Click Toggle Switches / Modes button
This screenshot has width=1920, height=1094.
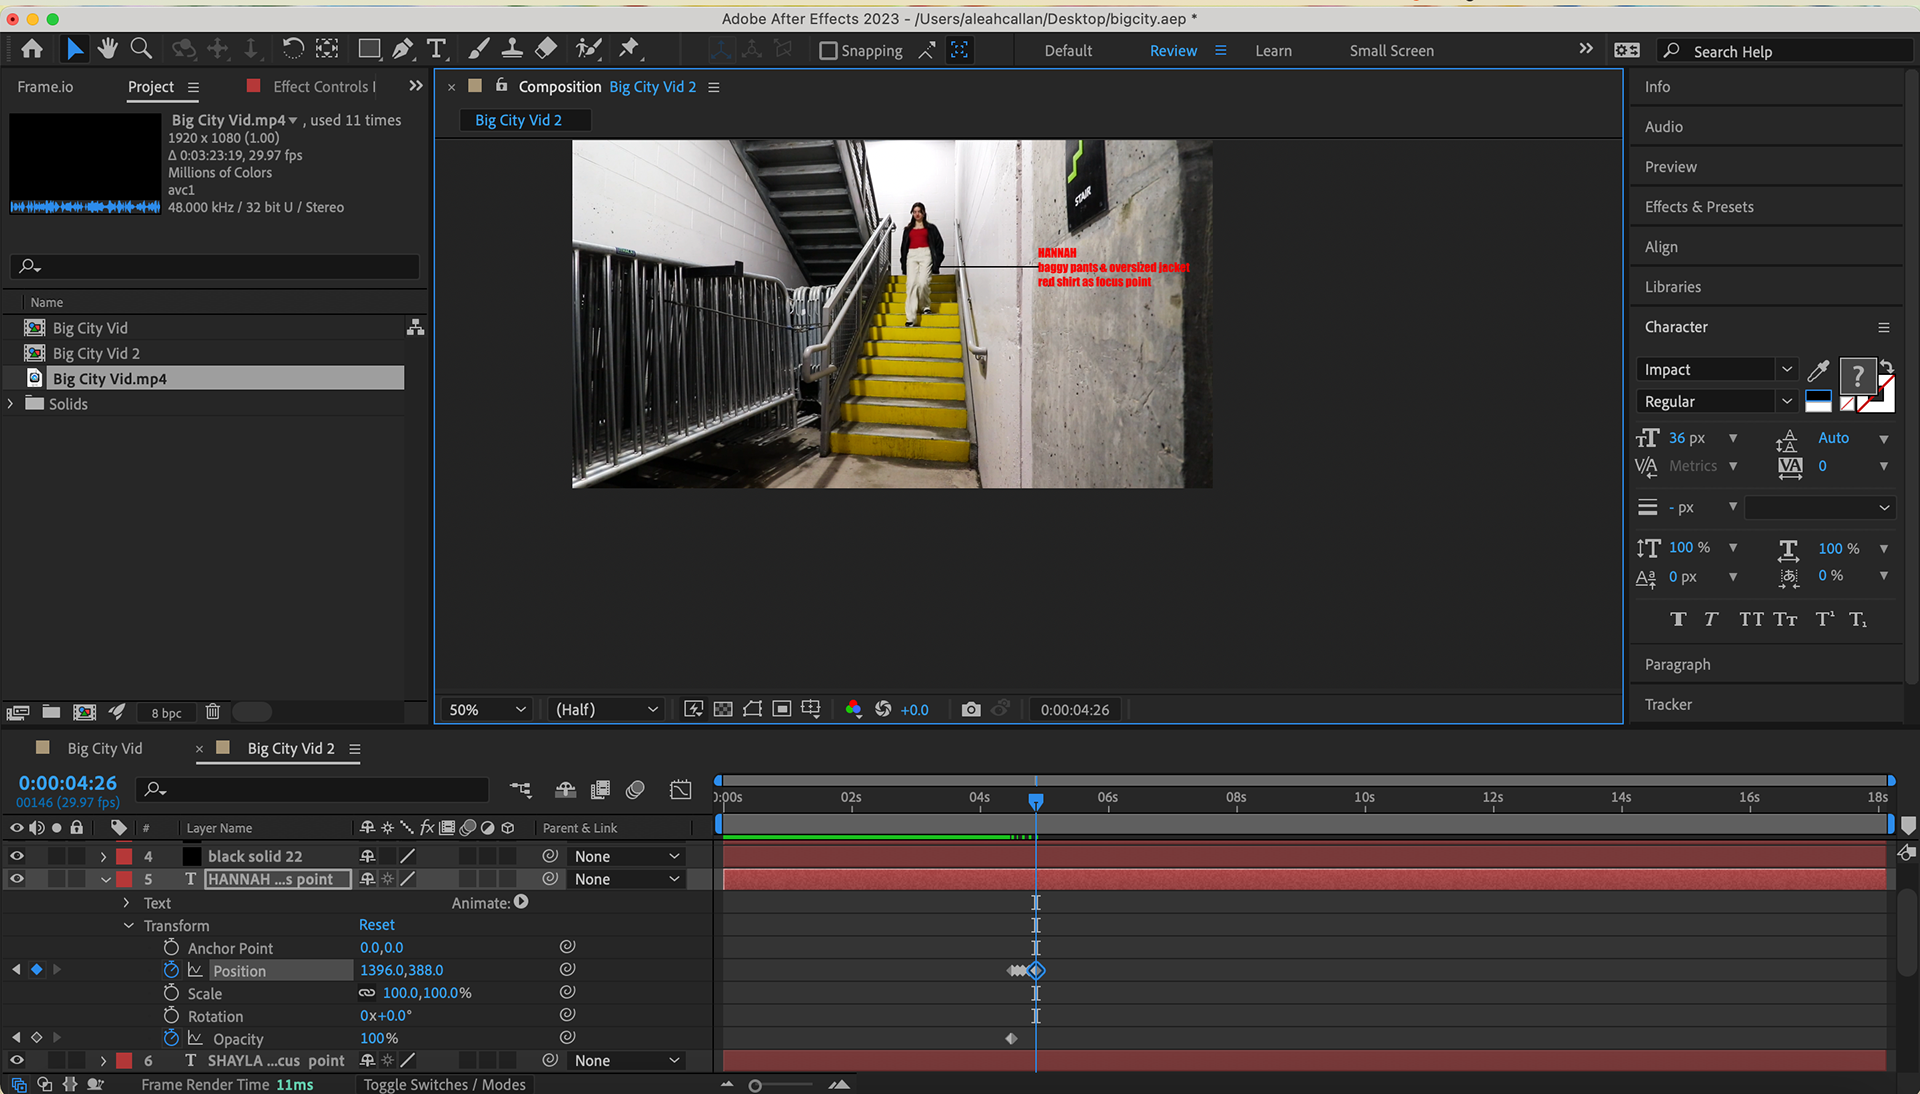[x=444, y=1085]
